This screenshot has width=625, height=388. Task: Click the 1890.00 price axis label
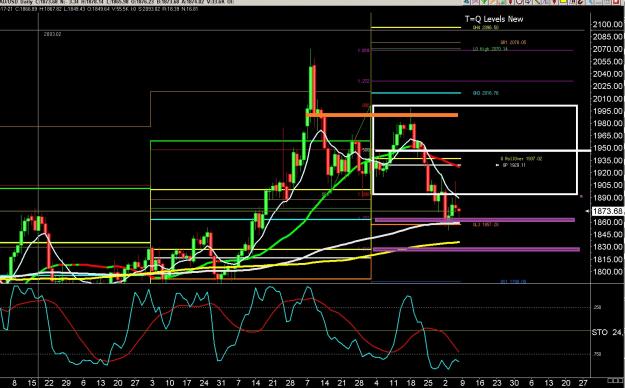[608, 197]
